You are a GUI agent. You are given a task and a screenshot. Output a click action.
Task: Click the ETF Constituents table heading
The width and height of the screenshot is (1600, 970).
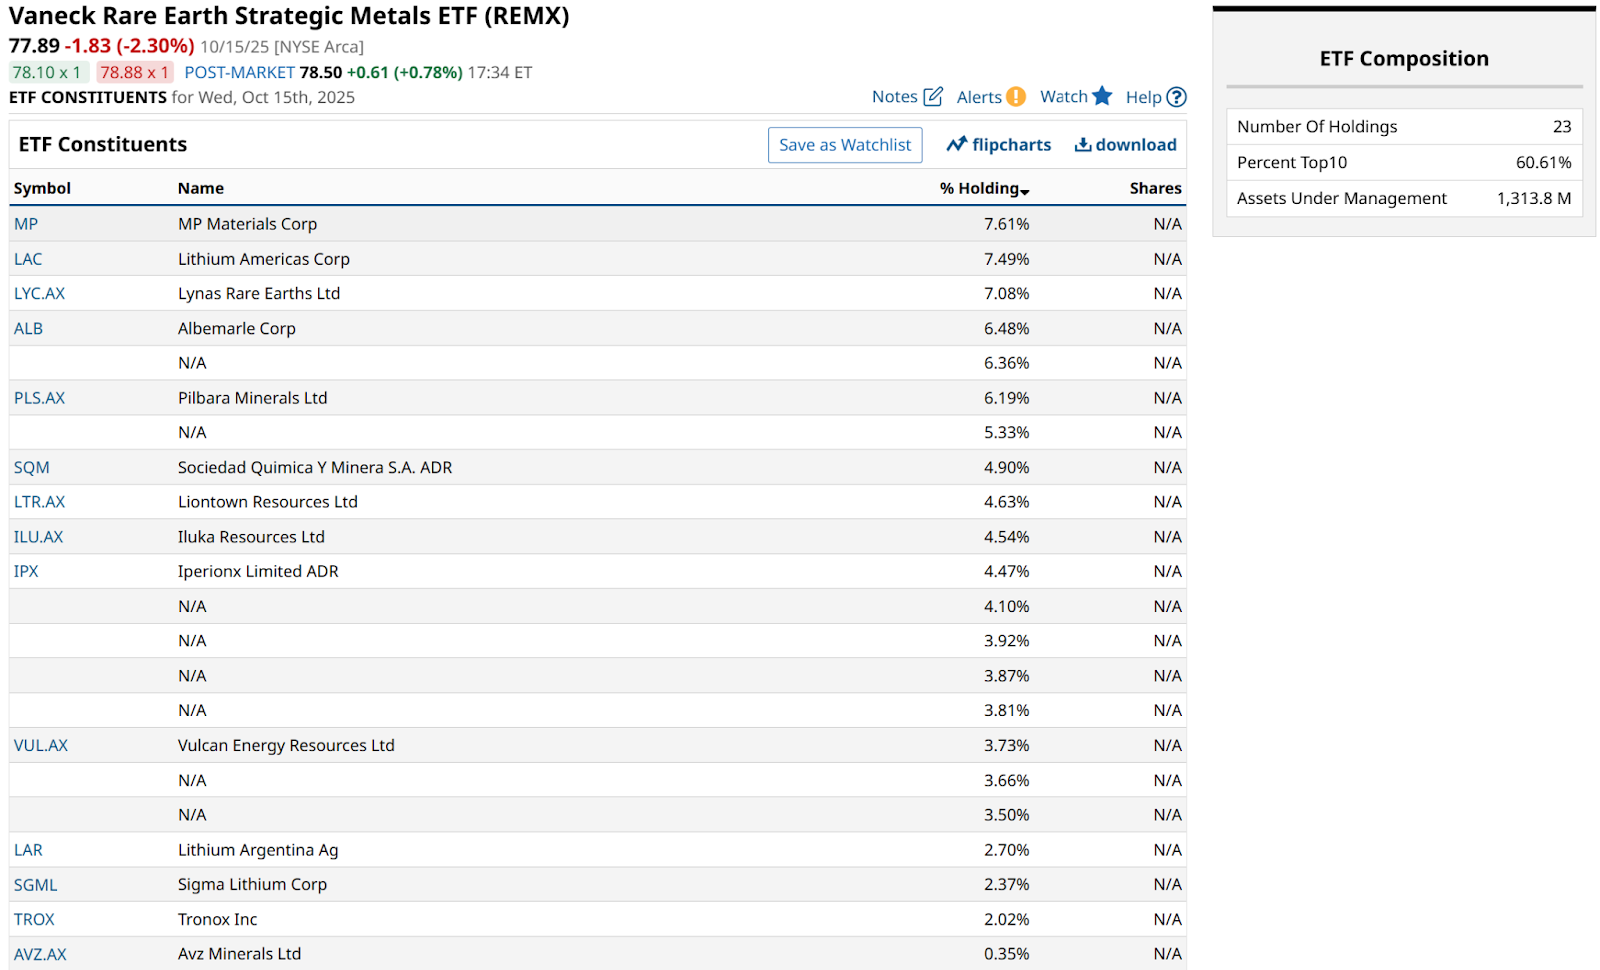point(103,144)
